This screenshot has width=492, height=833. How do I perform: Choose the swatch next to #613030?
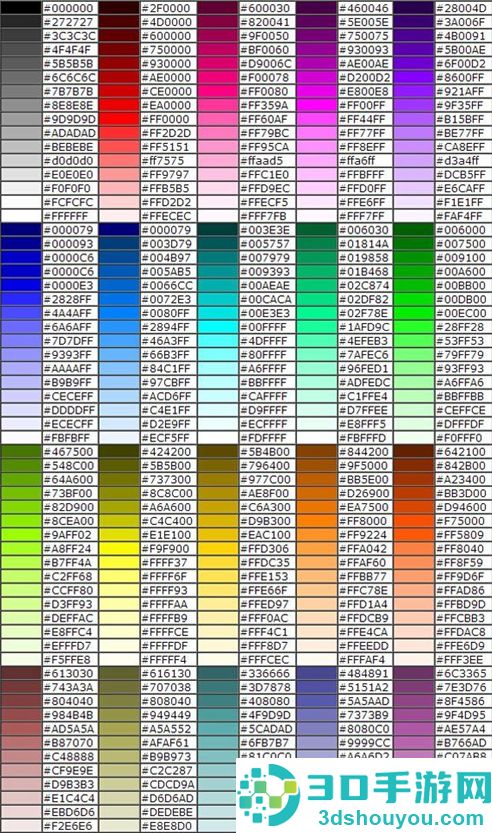[21, 674]
